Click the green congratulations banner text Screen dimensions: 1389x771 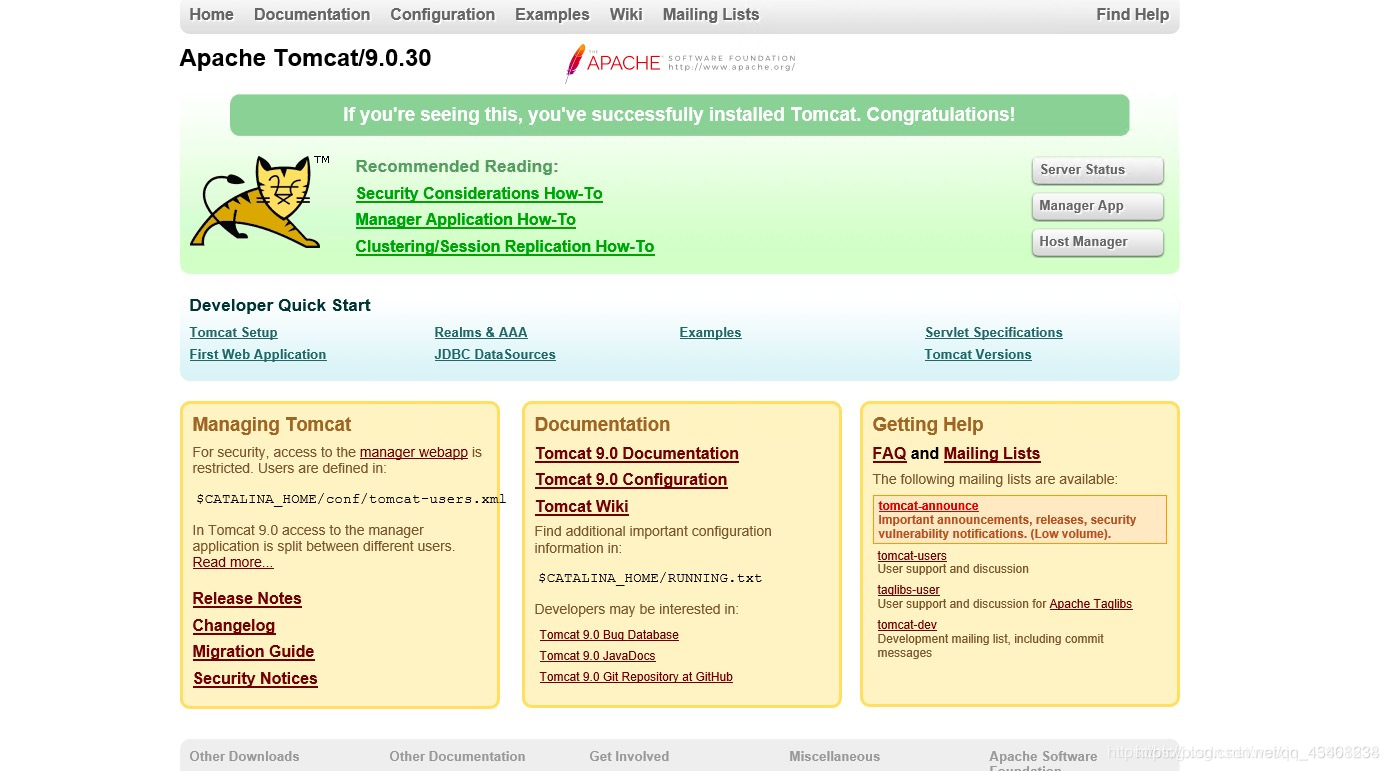[x=679, y=115]
